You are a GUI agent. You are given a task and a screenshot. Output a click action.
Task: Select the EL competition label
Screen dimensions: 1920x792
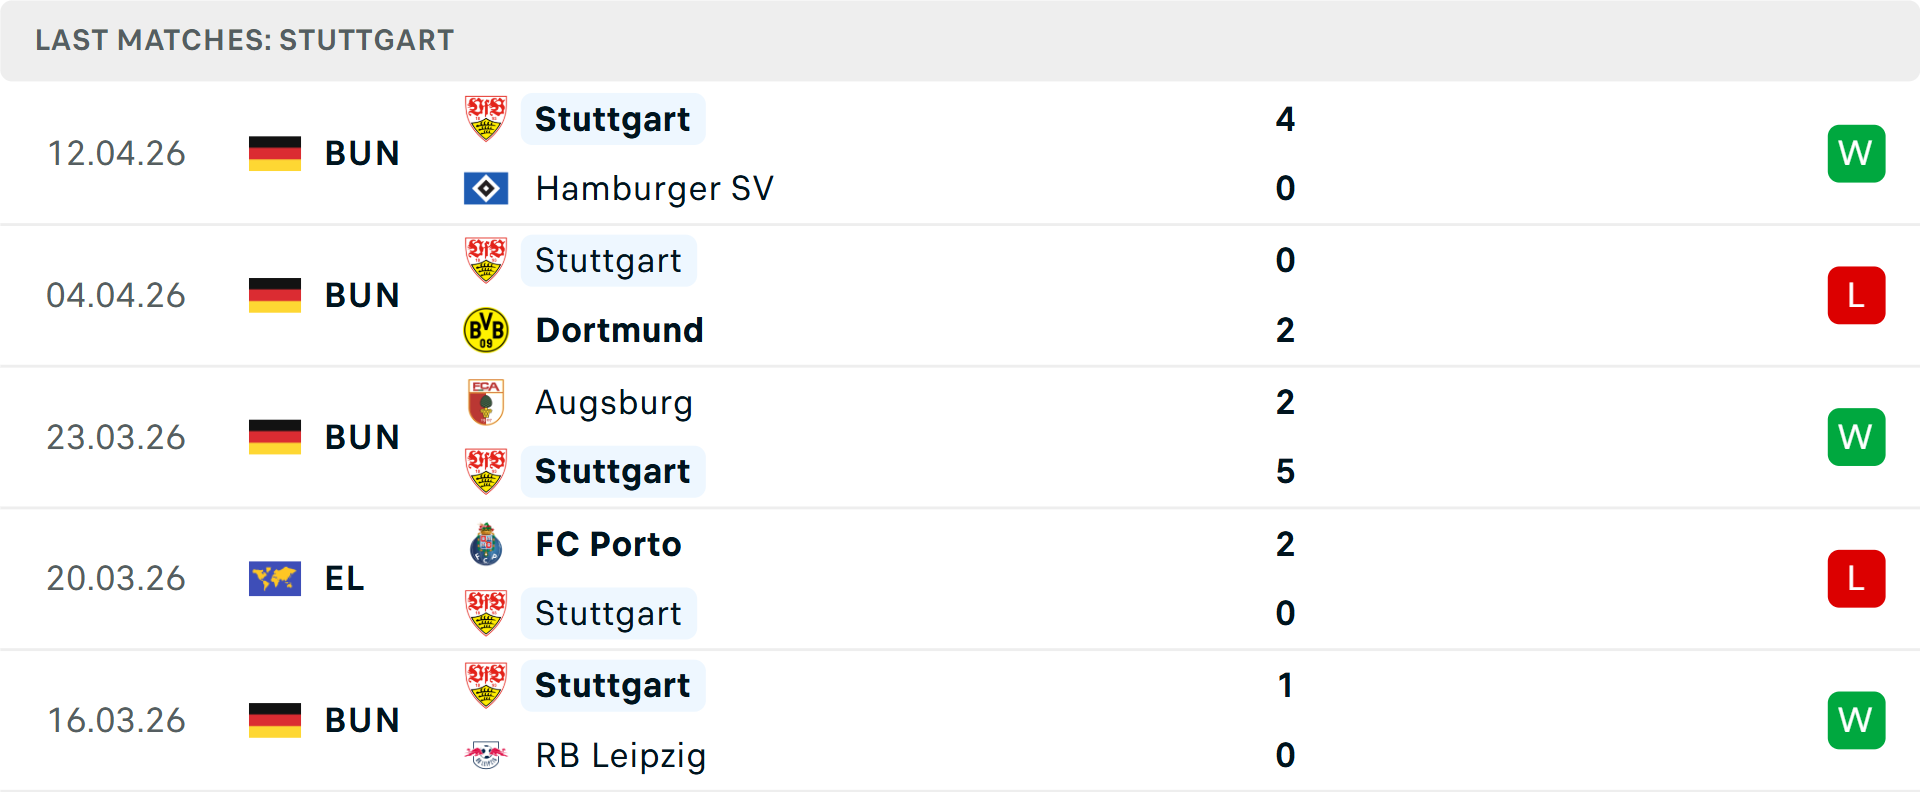tap(344, 578)
